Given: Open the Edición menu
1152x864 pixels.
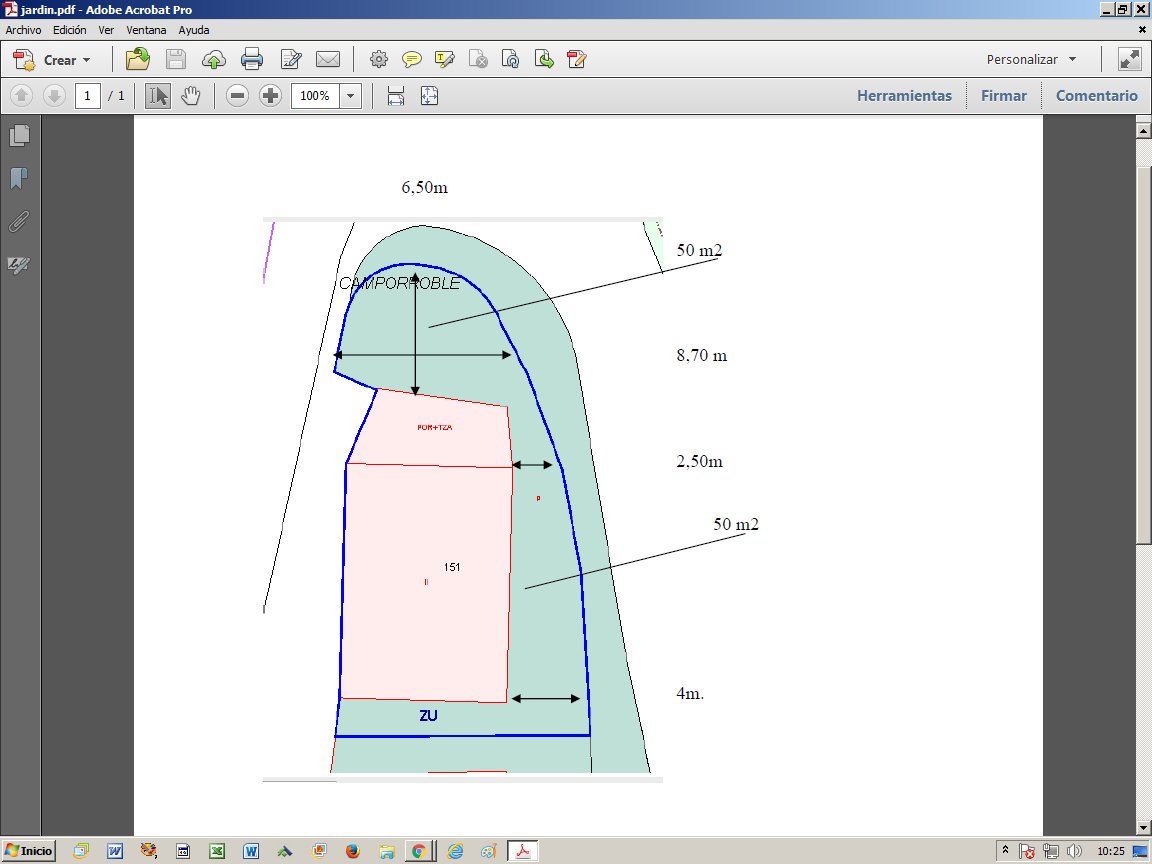Looking at the screenshot, I should click(x=70, y=30).
